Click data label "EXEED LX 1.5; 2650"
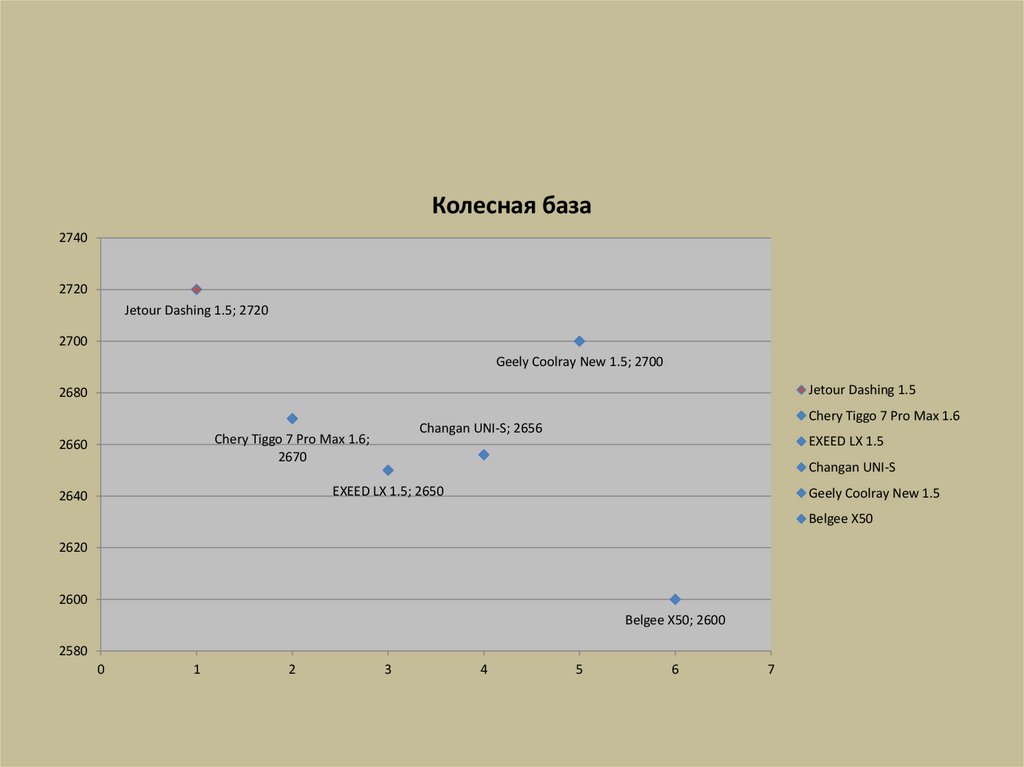The width and height of the screenshot is (1024, 767). pos(388,491)
